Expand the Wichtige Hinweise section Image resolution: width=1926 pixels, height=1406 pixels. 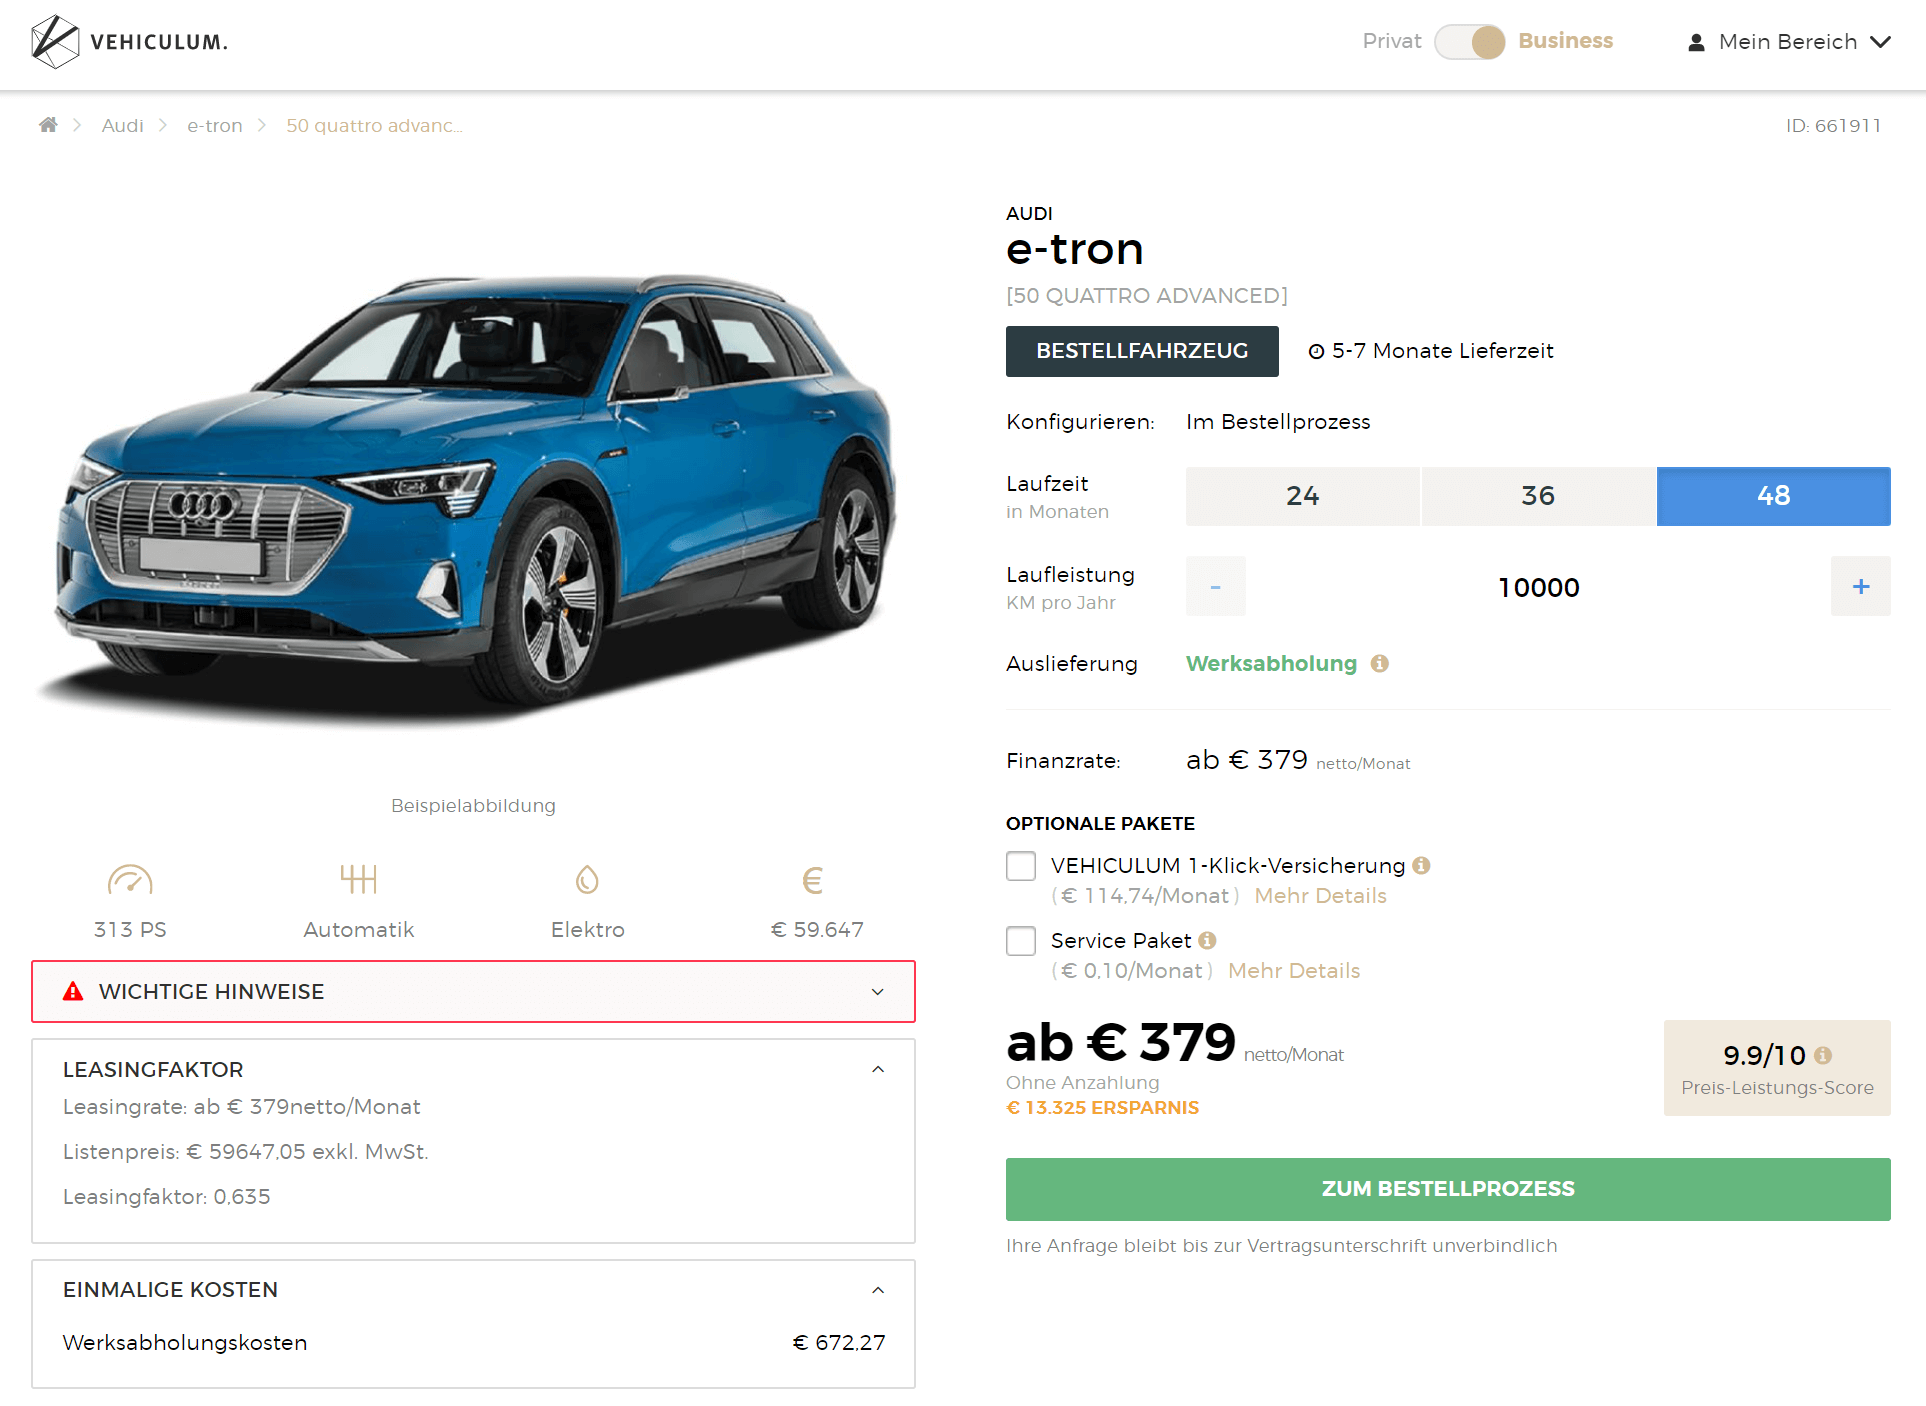[x=473, y=992]
